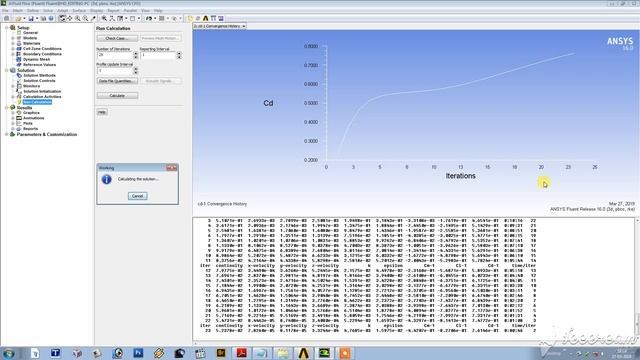Click the Graphics tree icon

point(19,113)
